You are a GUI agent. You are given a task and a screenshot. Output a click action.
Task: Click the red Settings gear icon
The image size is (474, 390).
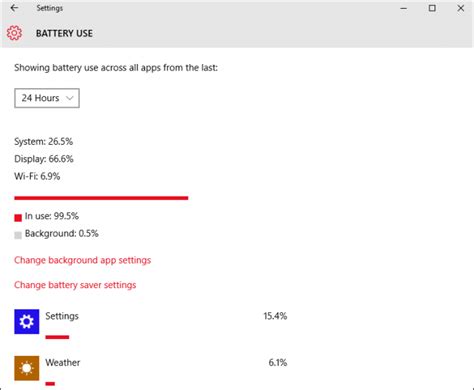pyautogui.click(x=14, y=33)
